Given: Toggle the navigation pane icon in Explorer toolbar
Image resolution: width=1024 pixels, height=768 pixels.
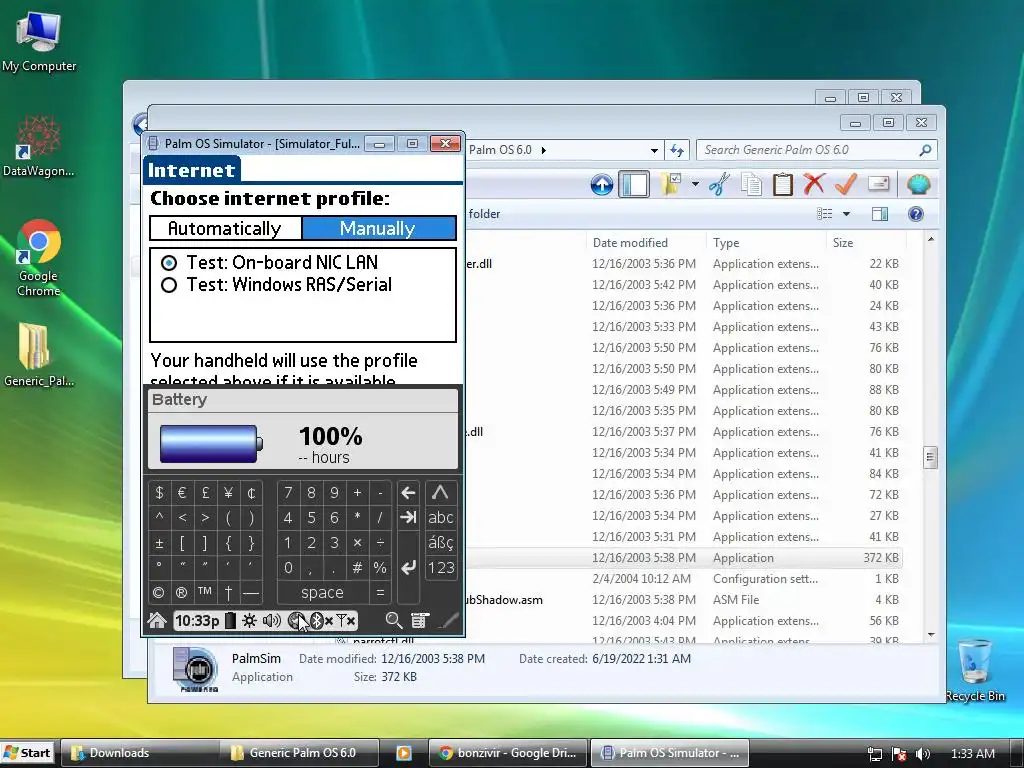Looking at the screenshot, I should click(633, 184).
